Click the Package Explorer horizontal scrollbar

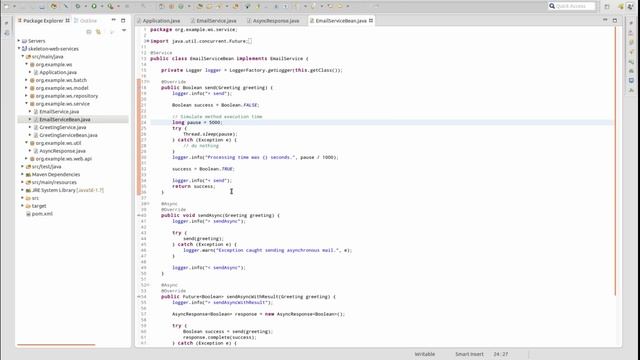[x=56, y=345]
